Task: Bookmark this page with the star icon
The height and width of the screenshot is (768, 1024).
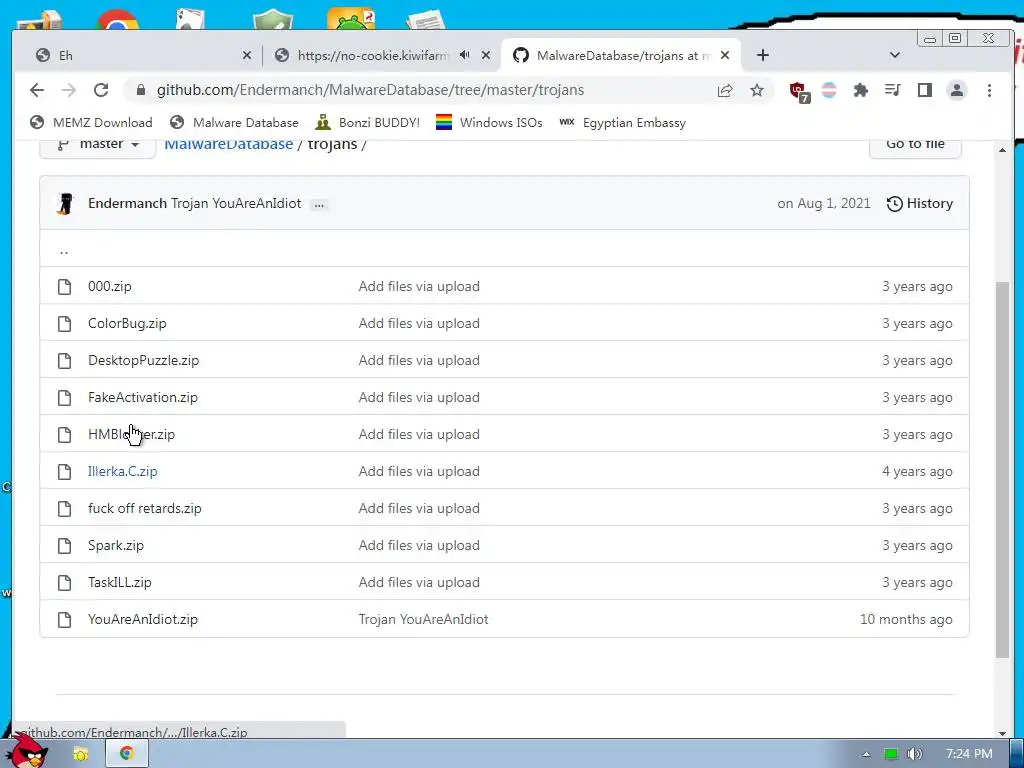Action: (757, 90)
